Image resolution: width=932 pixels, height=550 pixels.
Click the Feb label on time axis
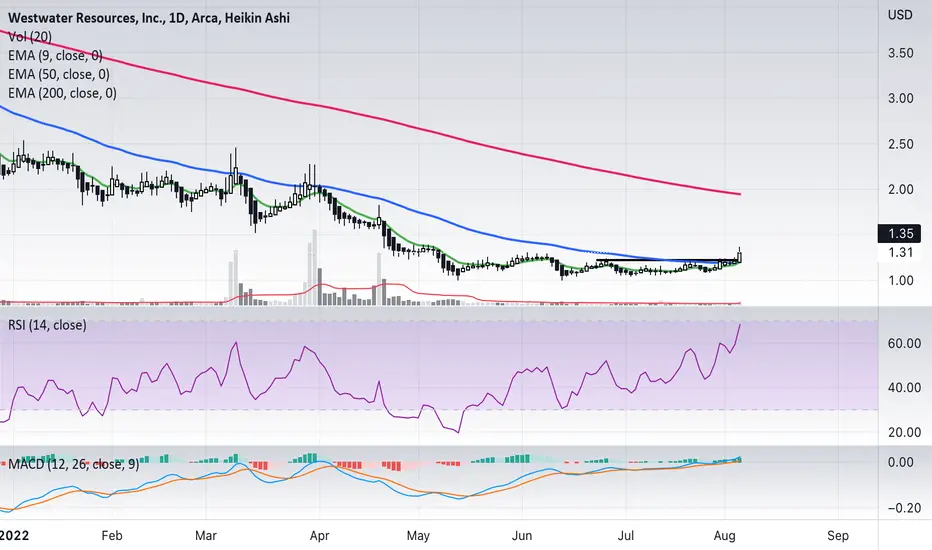(112, 536)
